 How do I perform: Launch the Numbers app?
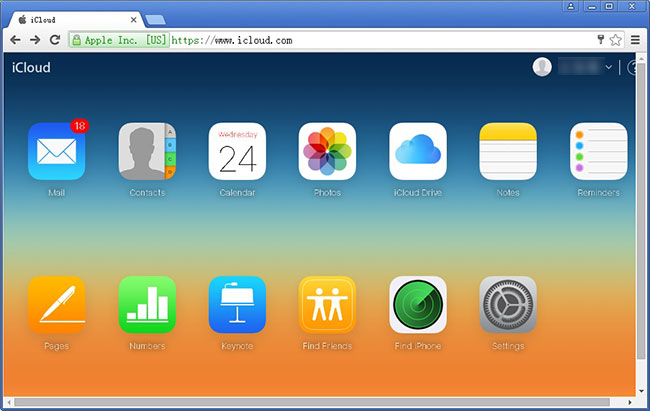(147, 305)
